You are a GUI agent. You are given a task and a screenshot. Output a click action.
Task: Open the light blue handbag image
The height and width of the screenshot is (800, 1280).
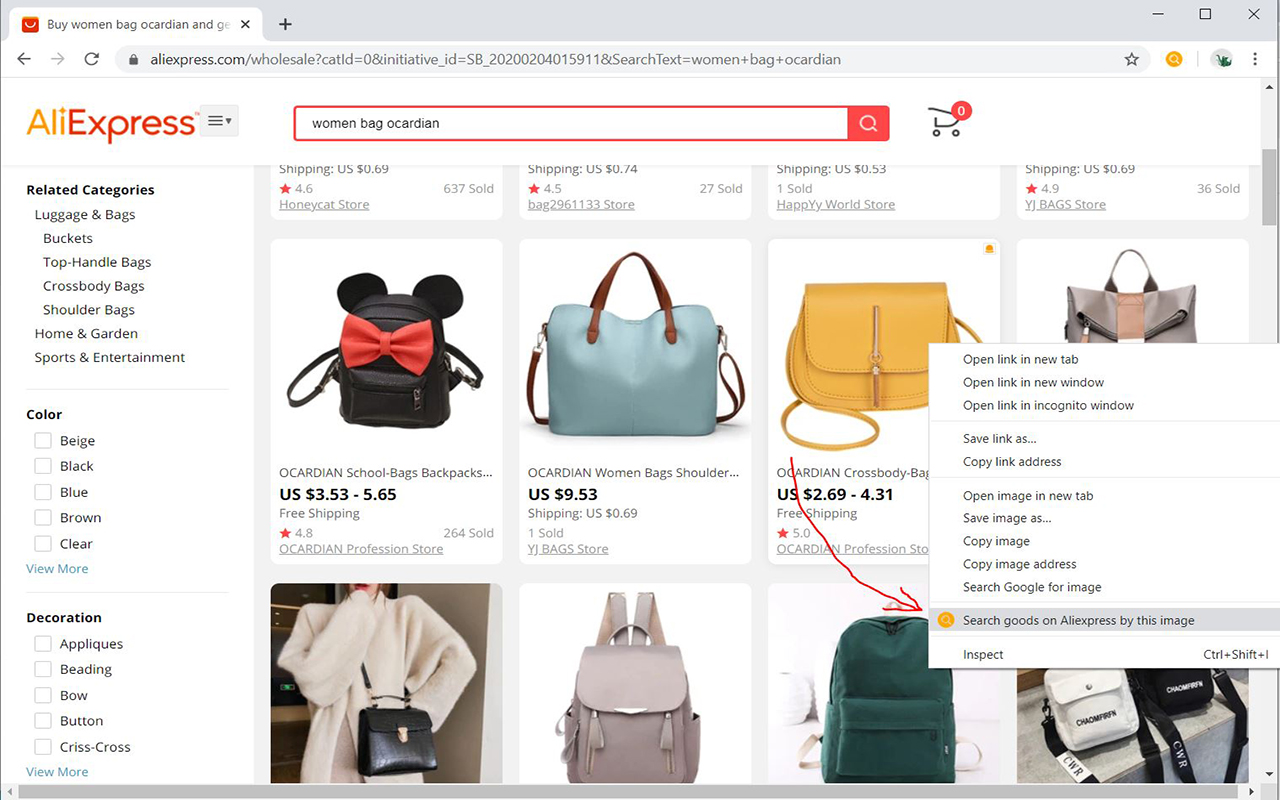pos(635,348)
